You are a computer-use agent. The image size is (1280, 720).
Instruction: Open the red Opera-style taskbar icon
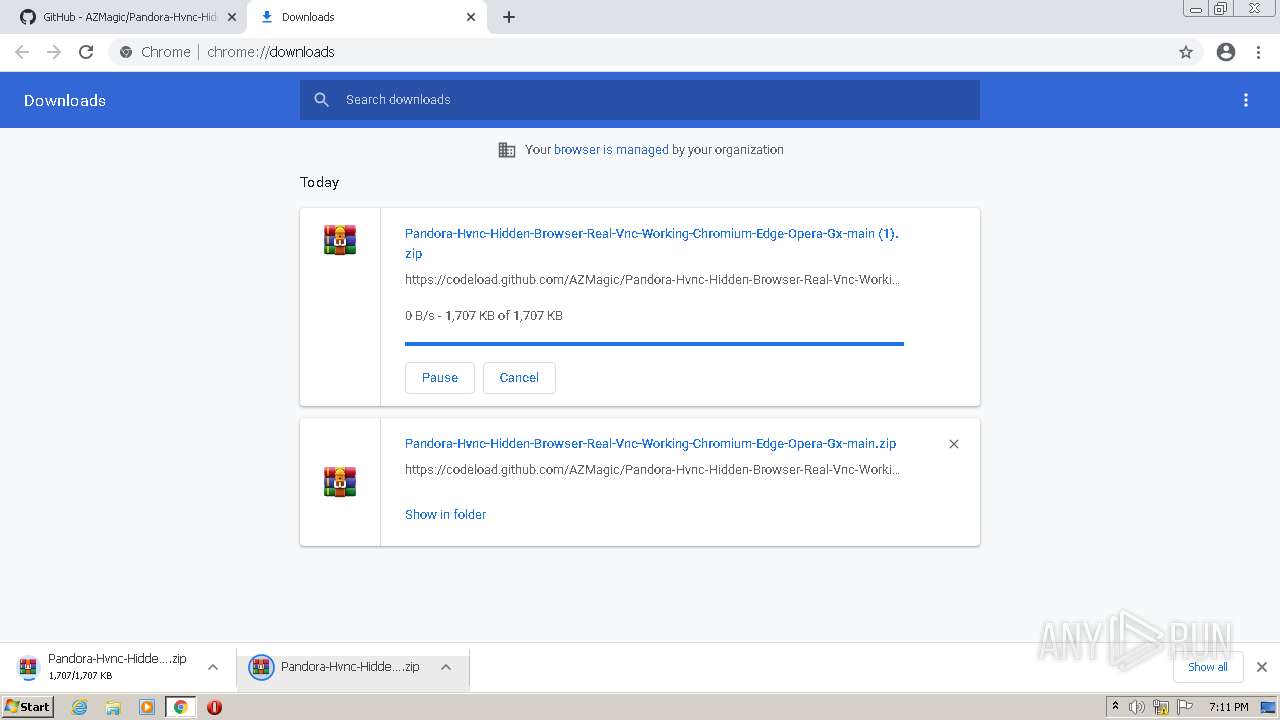[x=214, y=707]
